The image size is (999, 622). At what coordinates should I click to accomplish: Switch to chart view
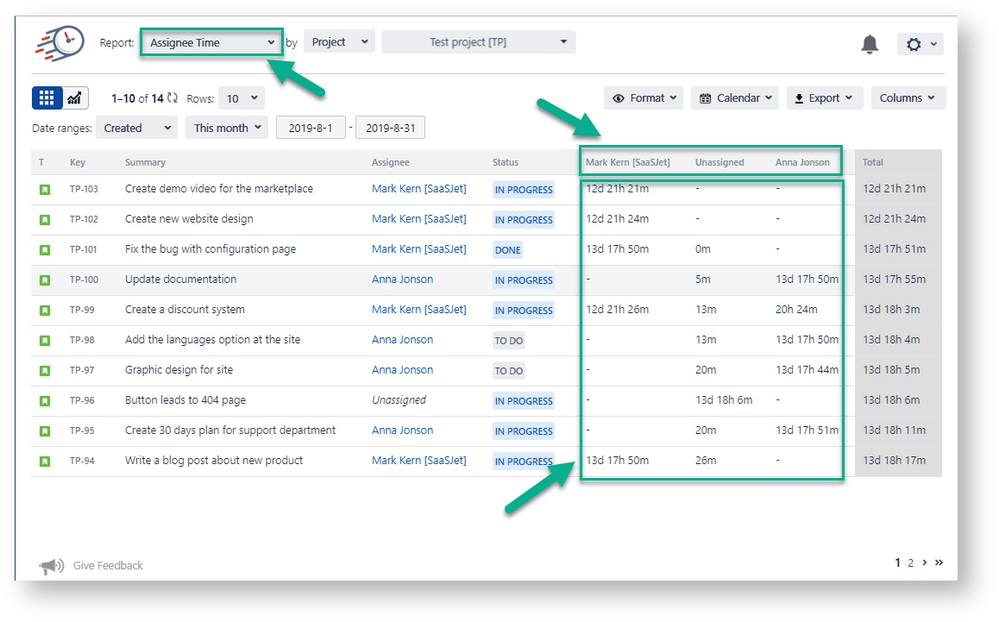click(75, 98)
